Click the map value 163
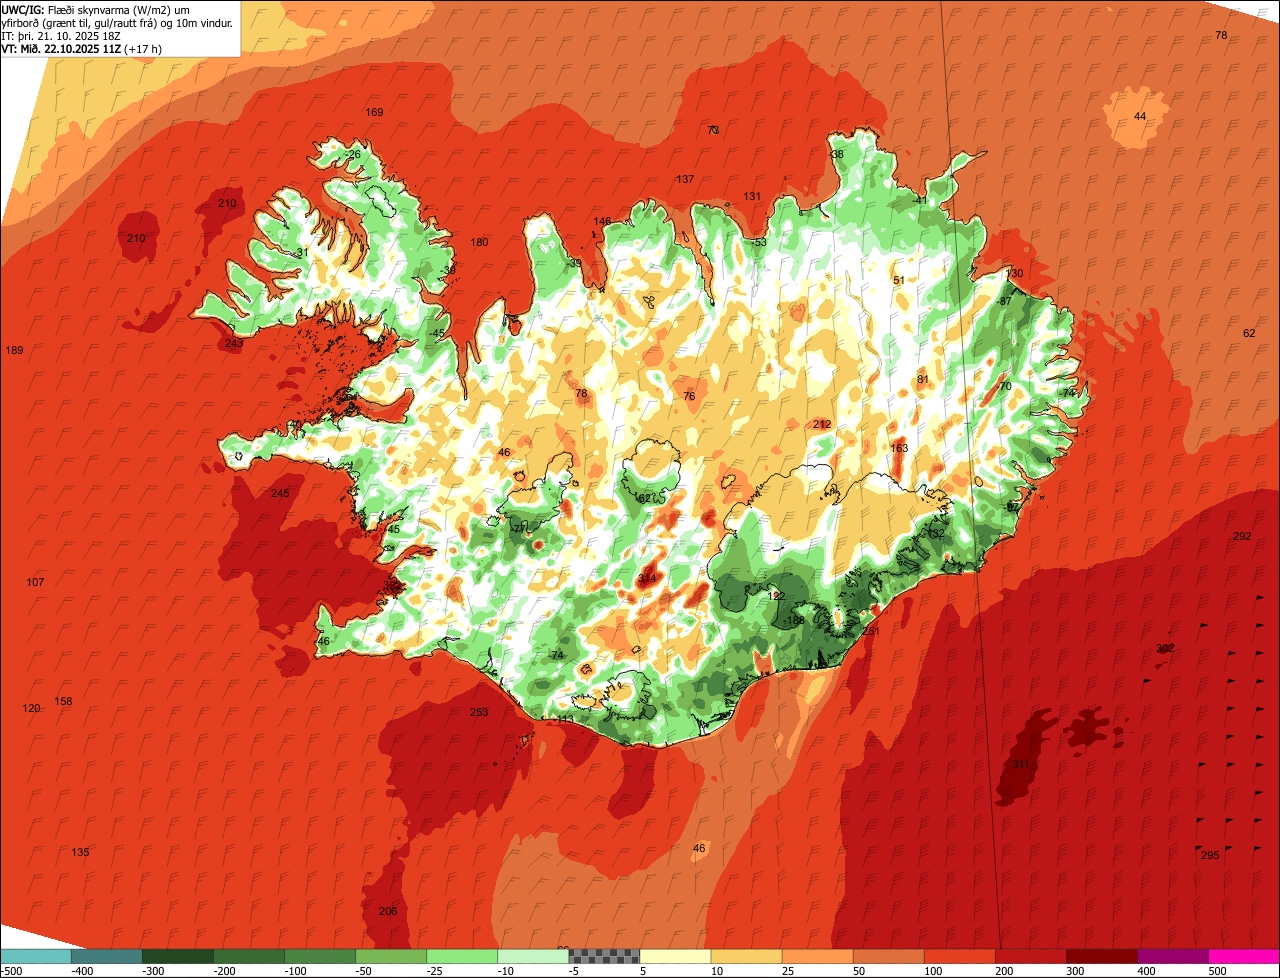This screenshot has height=978, width=1280. coord(899,448)
